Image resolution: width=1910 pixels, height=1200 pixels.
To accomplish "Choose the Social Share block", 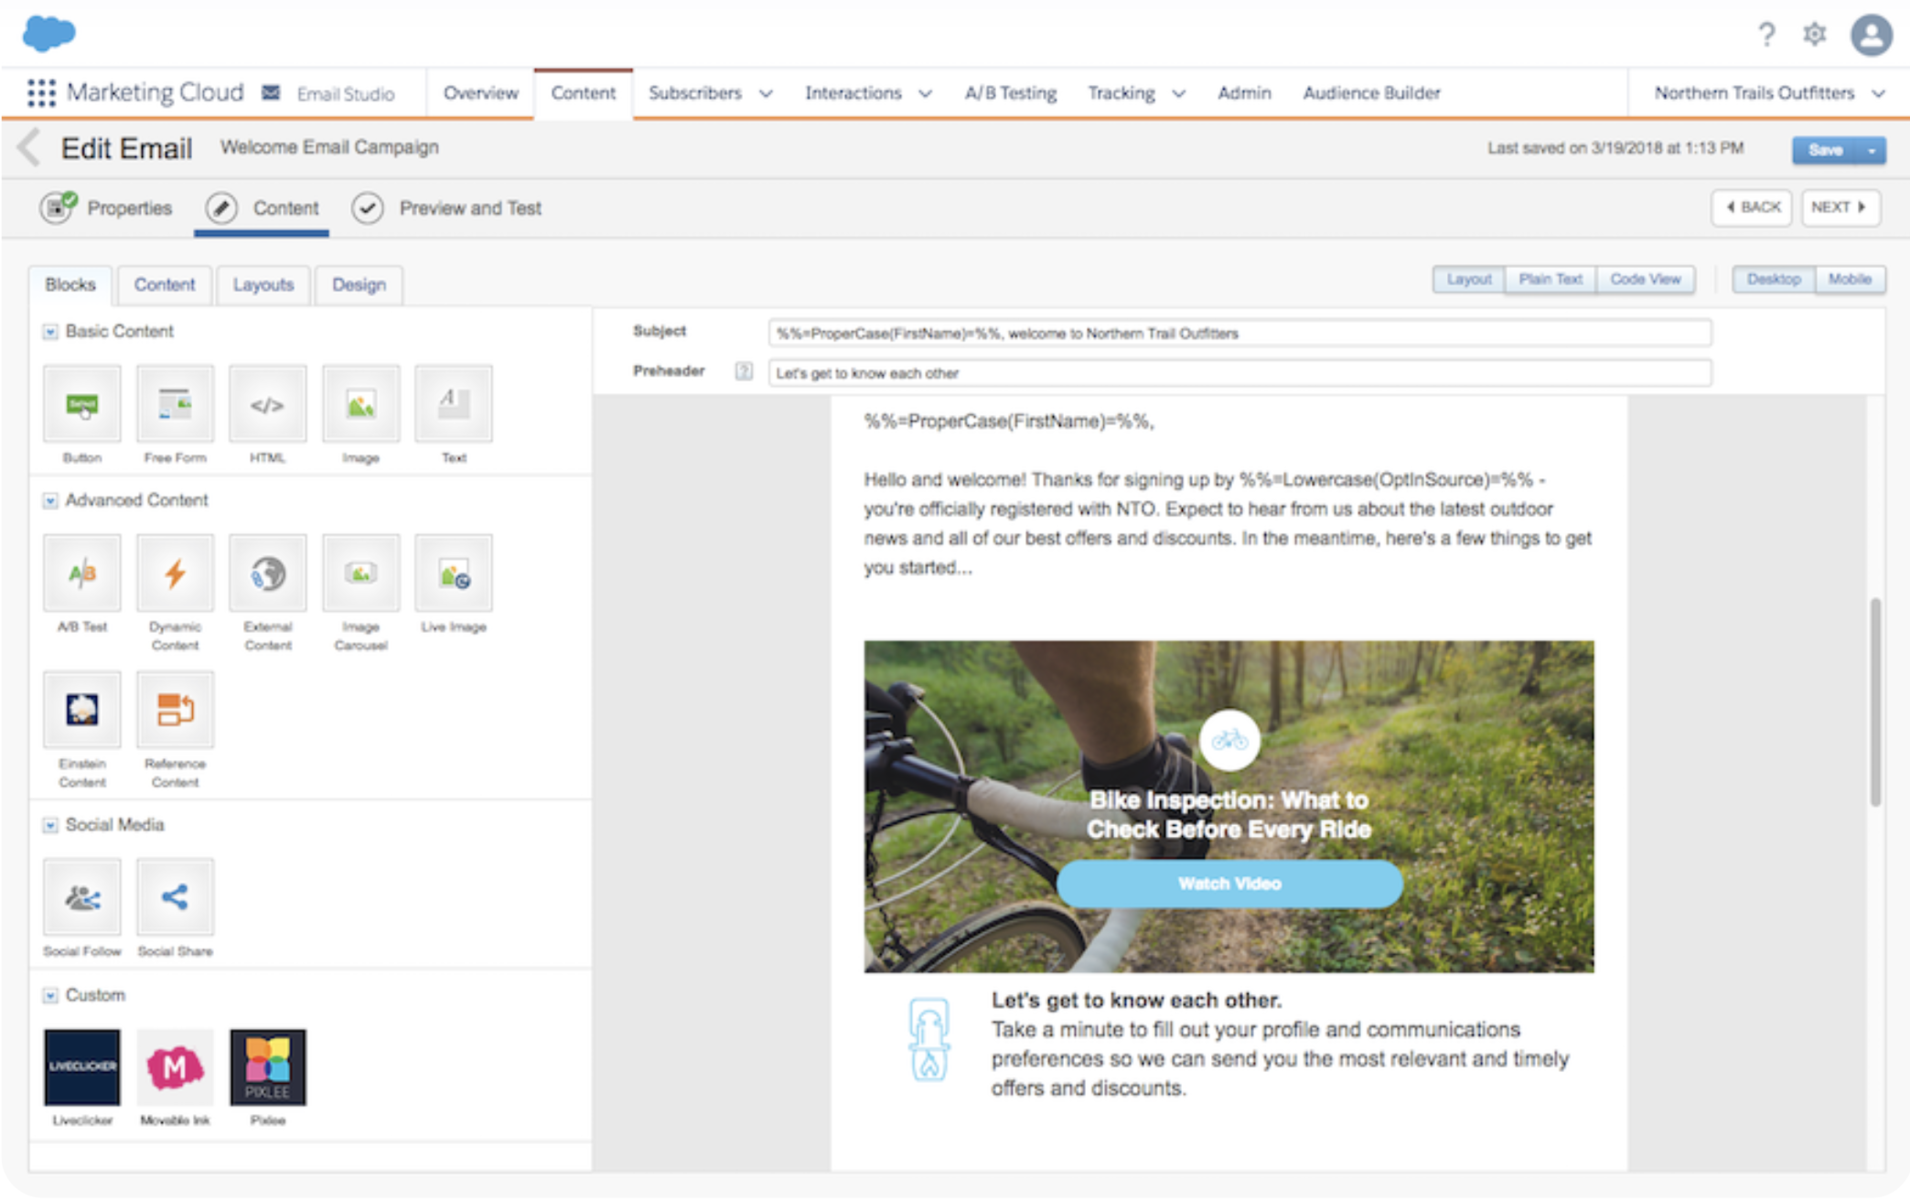I will click(x=174, y=896).
